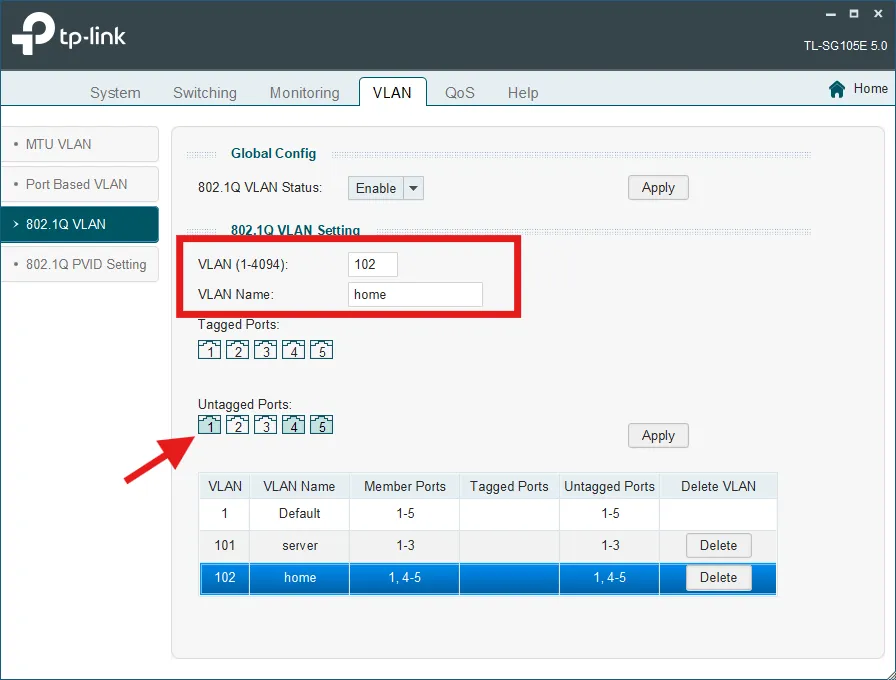Click the Tagged Ports column header
Viewport: 896px width, 680px height.
click(509, 486)
